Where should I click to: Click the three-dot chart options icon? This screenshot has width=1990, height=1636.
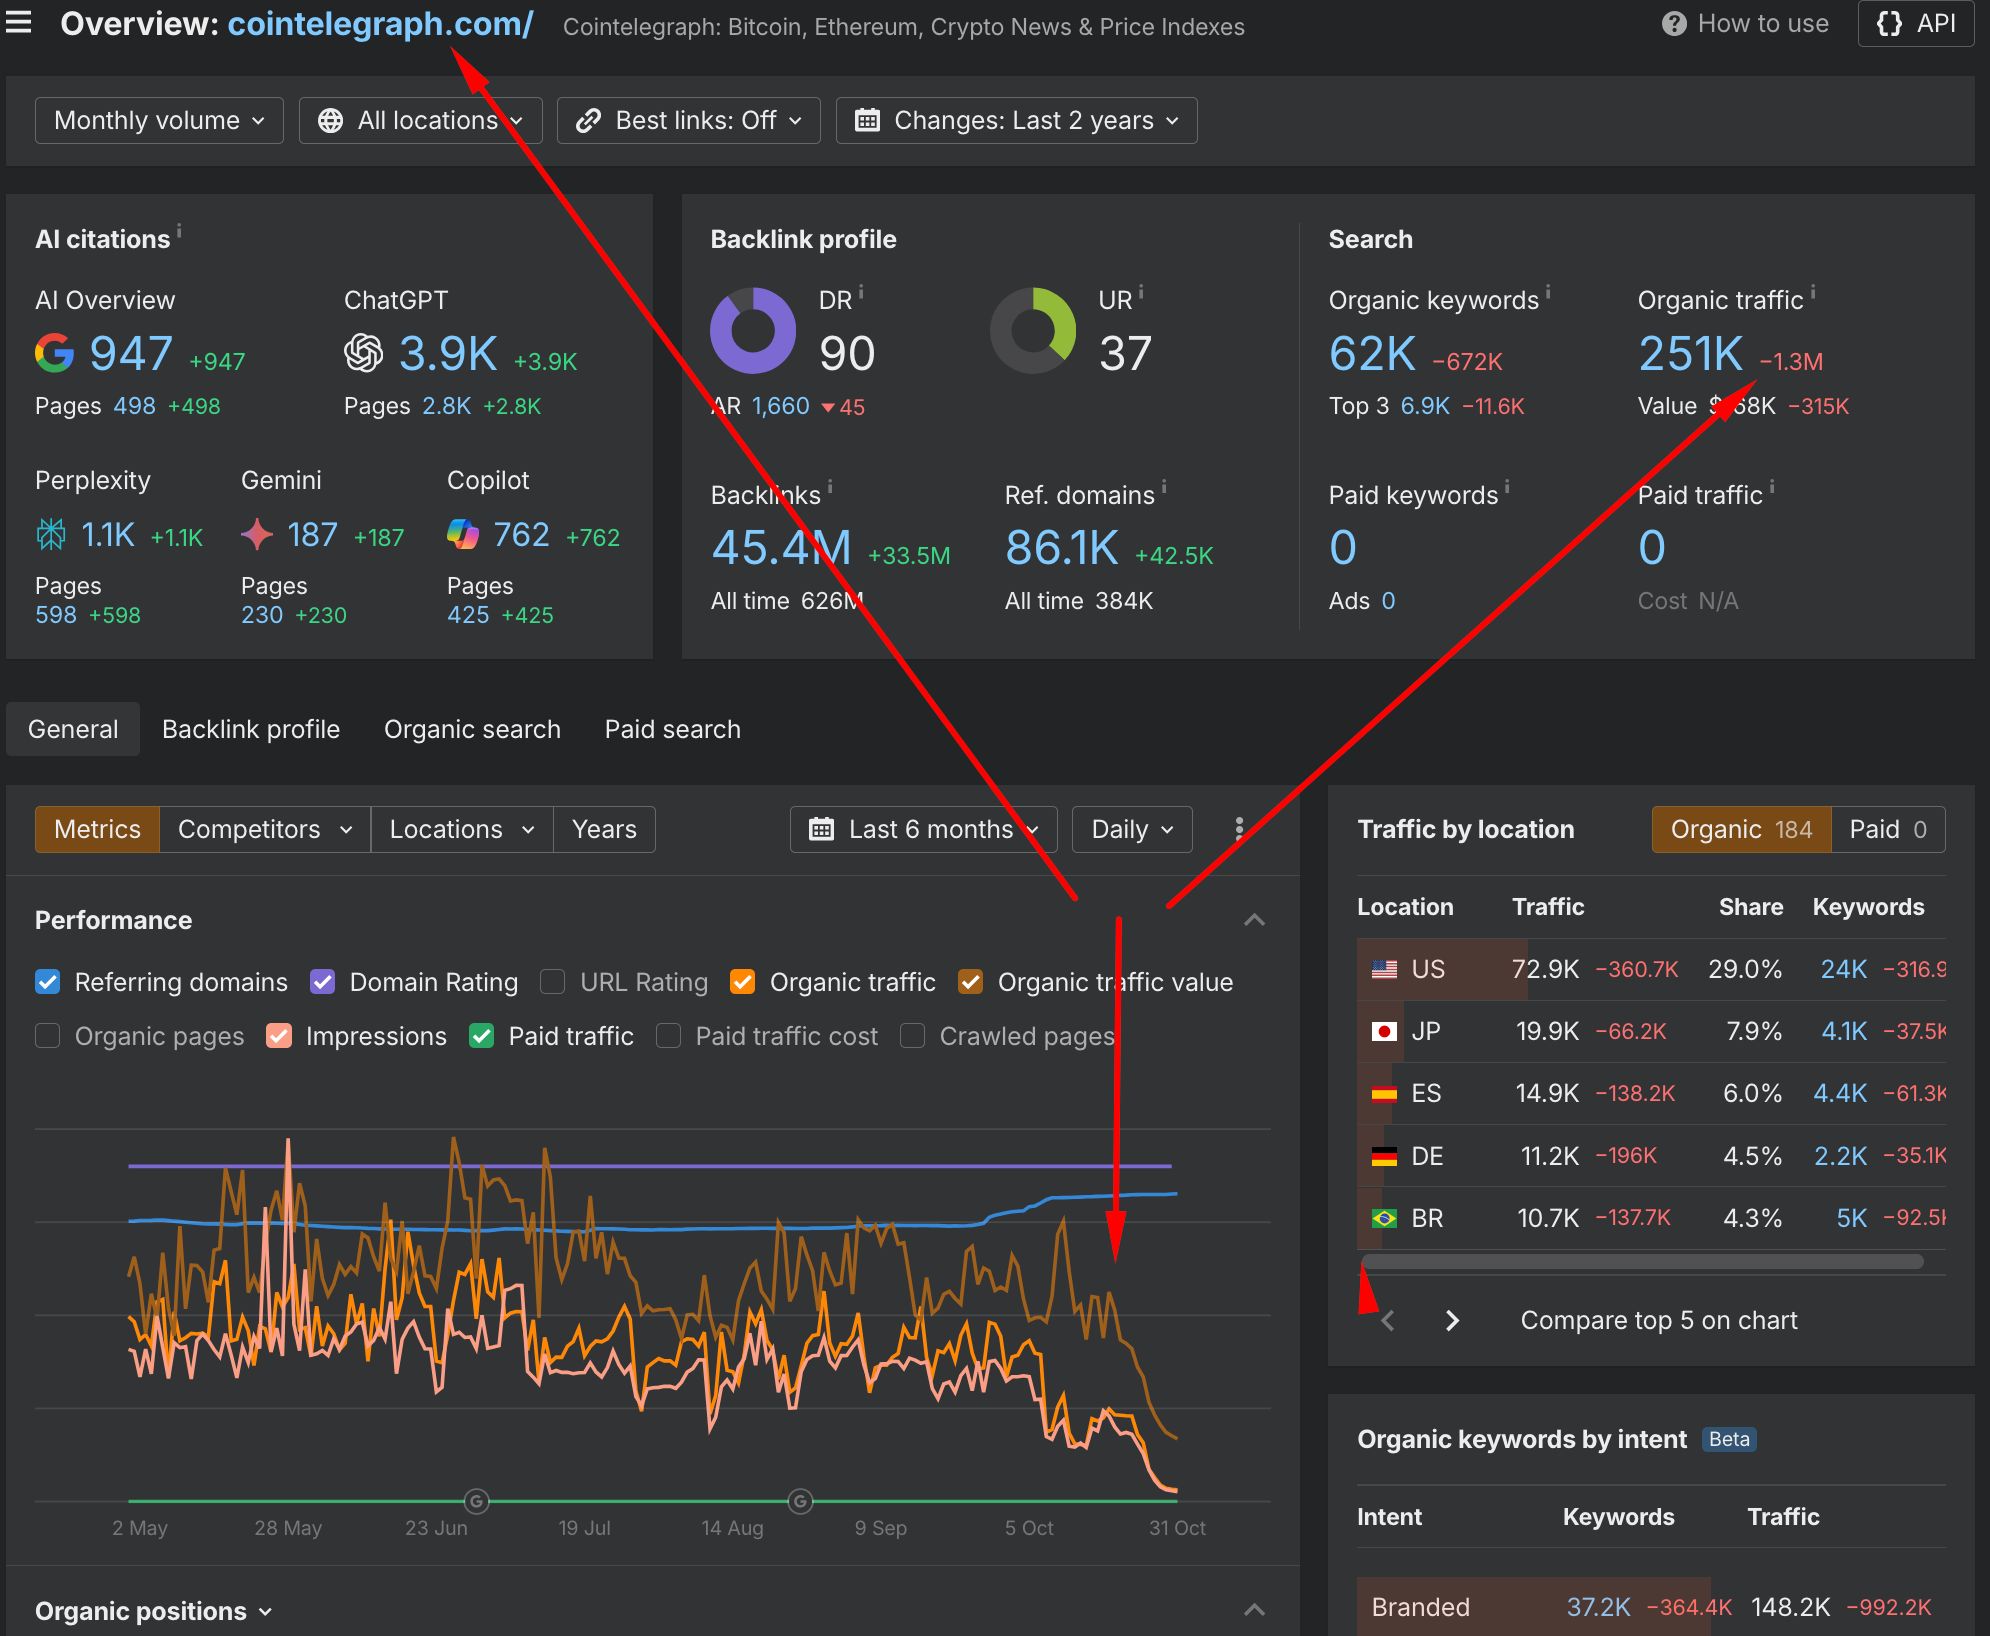coord(1238,829)
